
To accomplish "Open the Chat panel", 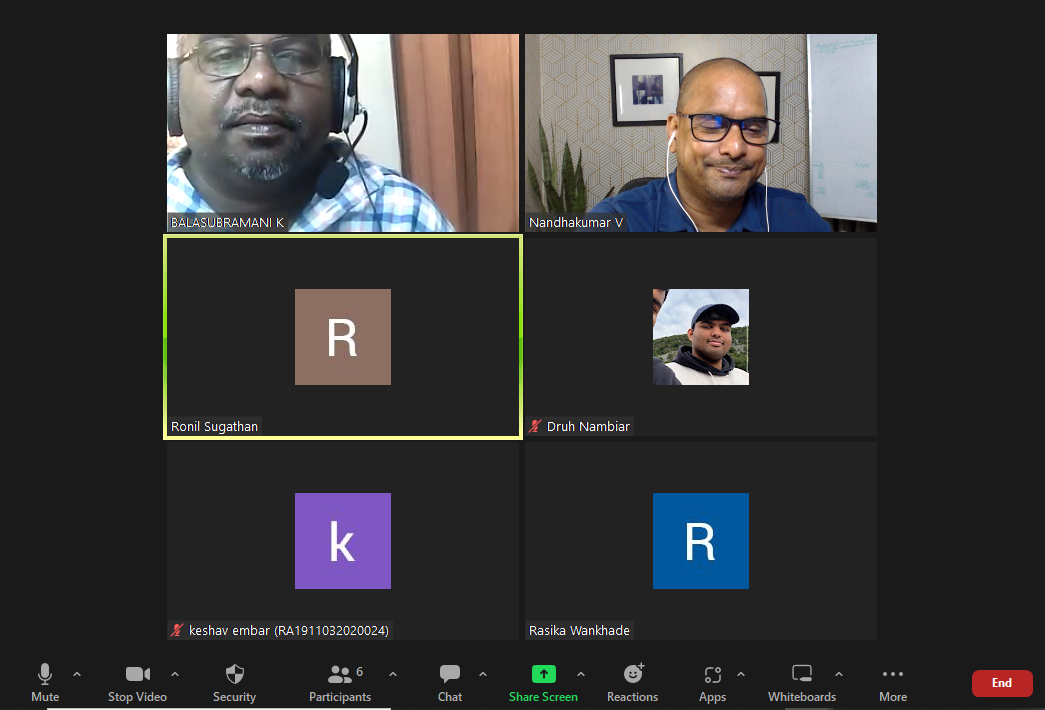I will [x=450, y=683].
